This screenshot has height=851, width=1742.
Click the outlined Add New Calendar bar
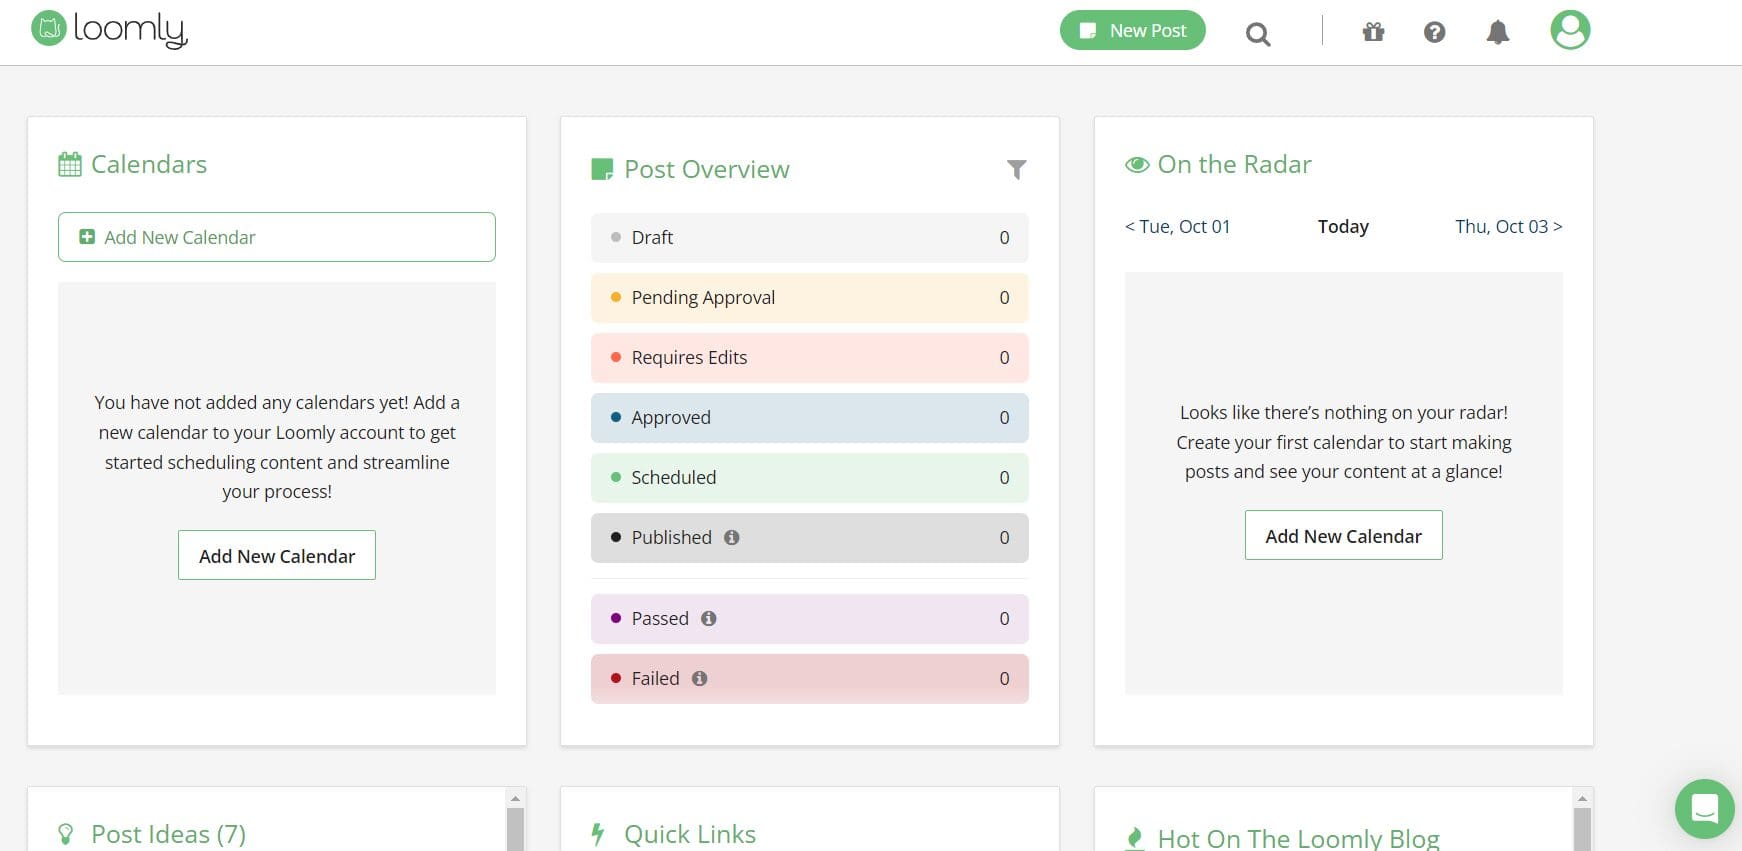click(x=276, y=237)
